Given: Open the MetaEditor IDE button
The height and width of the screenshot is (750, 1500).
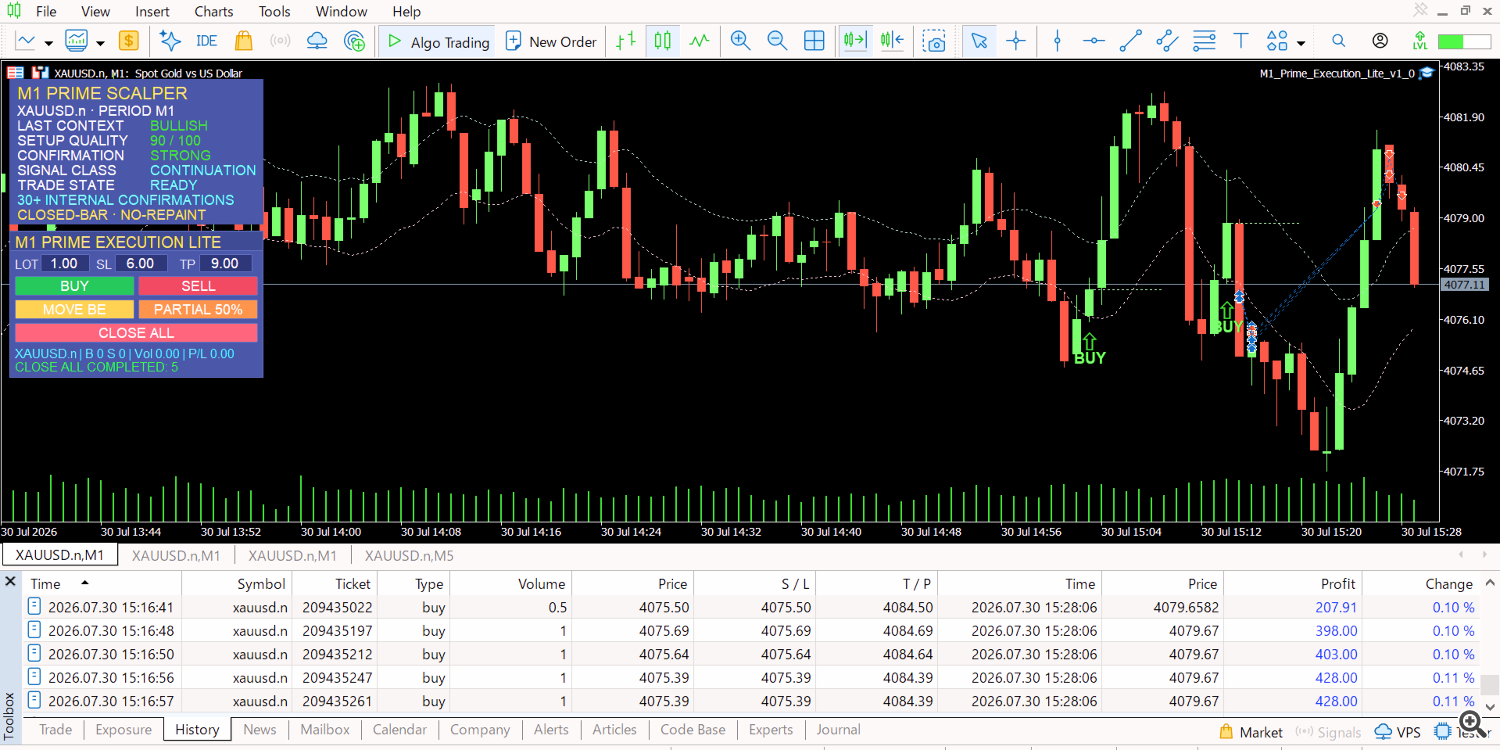Looking at the screenshot, I should click(206, 41).
